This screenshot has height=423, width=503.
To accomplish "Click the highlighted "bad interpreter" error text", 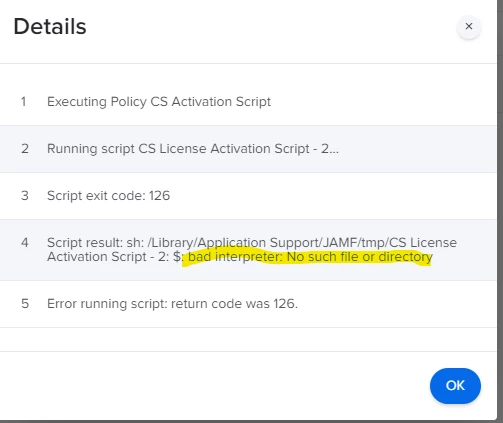I will [x=235, y=257].
